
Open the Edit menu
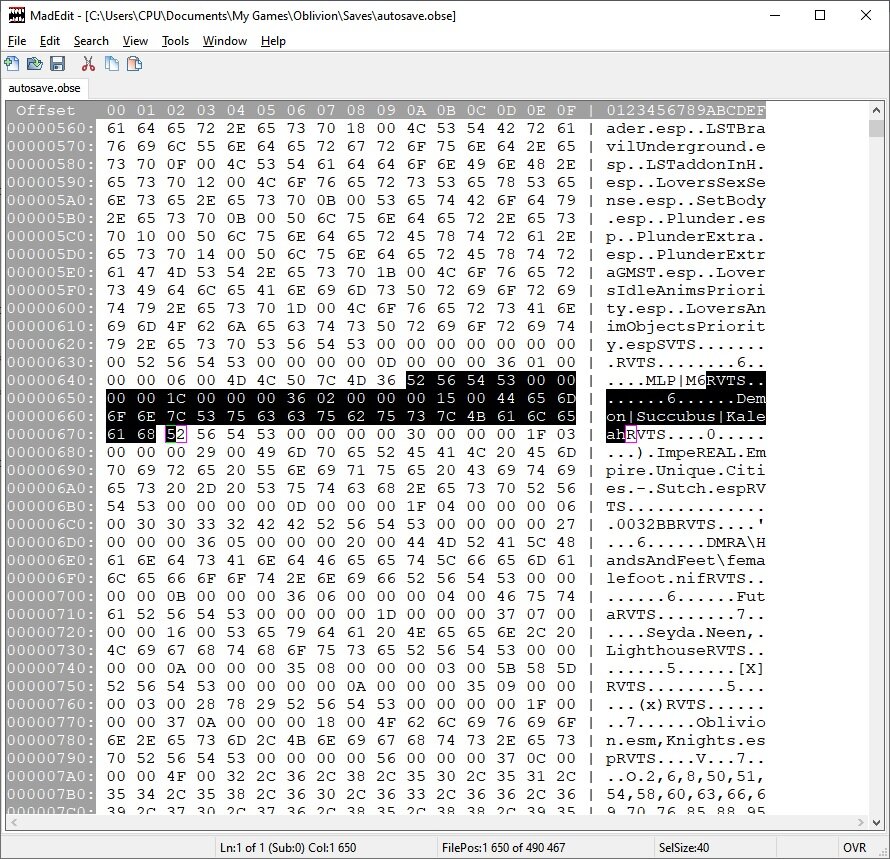point(50,41)
